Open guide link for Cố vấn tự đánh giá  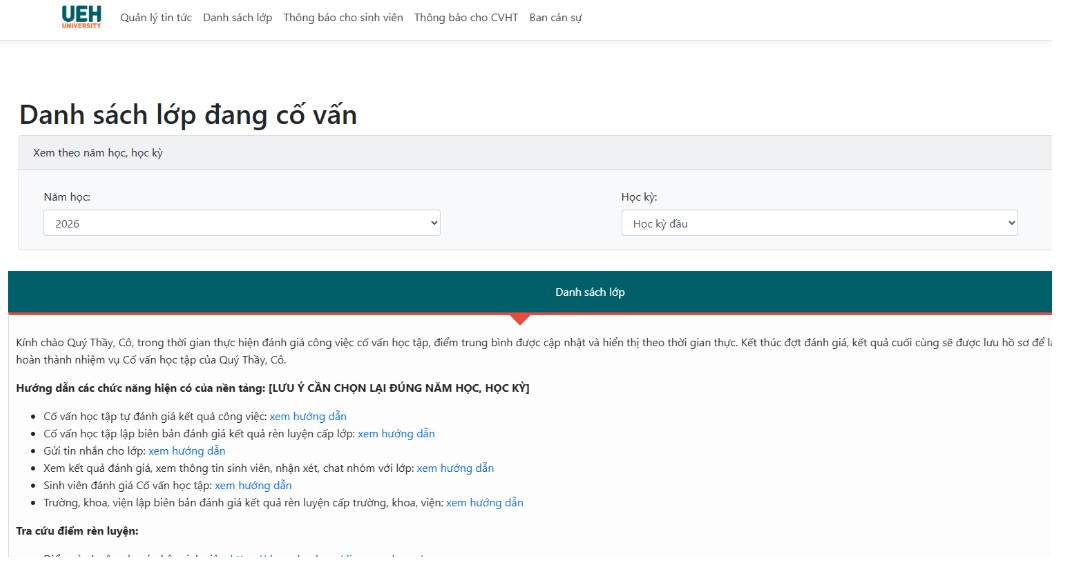click(x=308, y=416)
